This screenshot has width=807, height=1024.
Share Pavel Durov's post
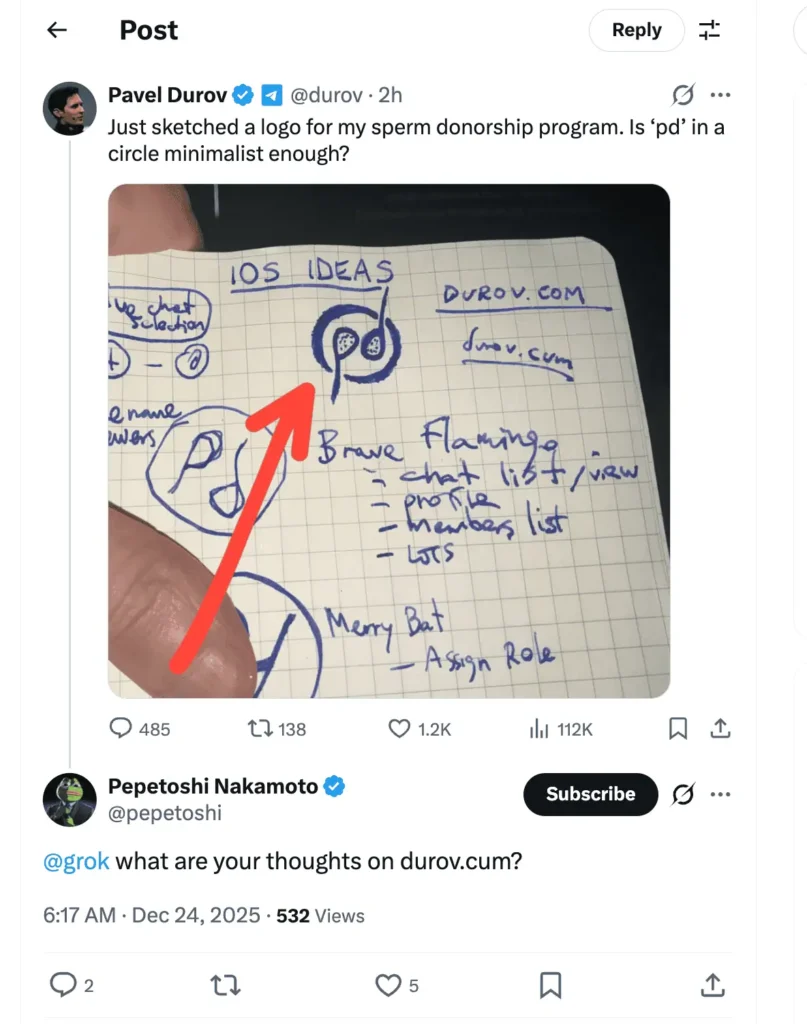[x=722, y=729]
